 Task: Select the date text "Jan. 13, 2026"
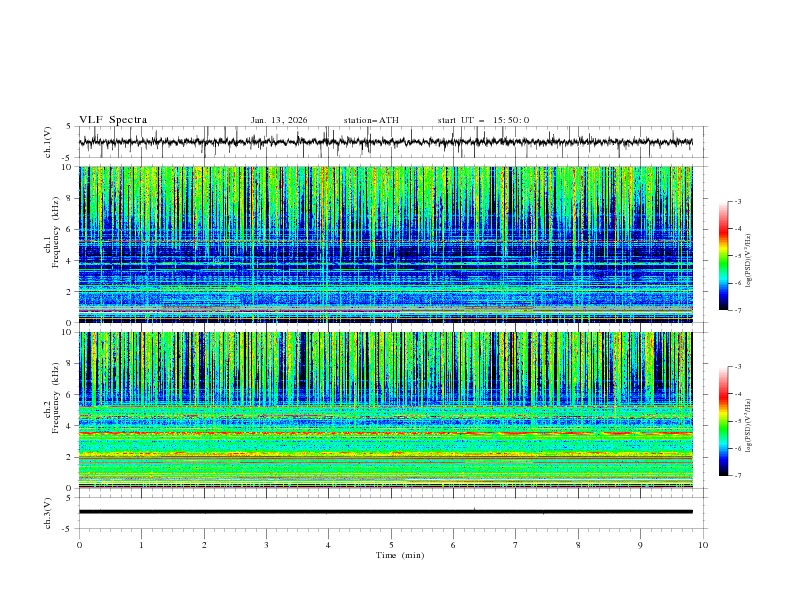click(x=279, y=120)
